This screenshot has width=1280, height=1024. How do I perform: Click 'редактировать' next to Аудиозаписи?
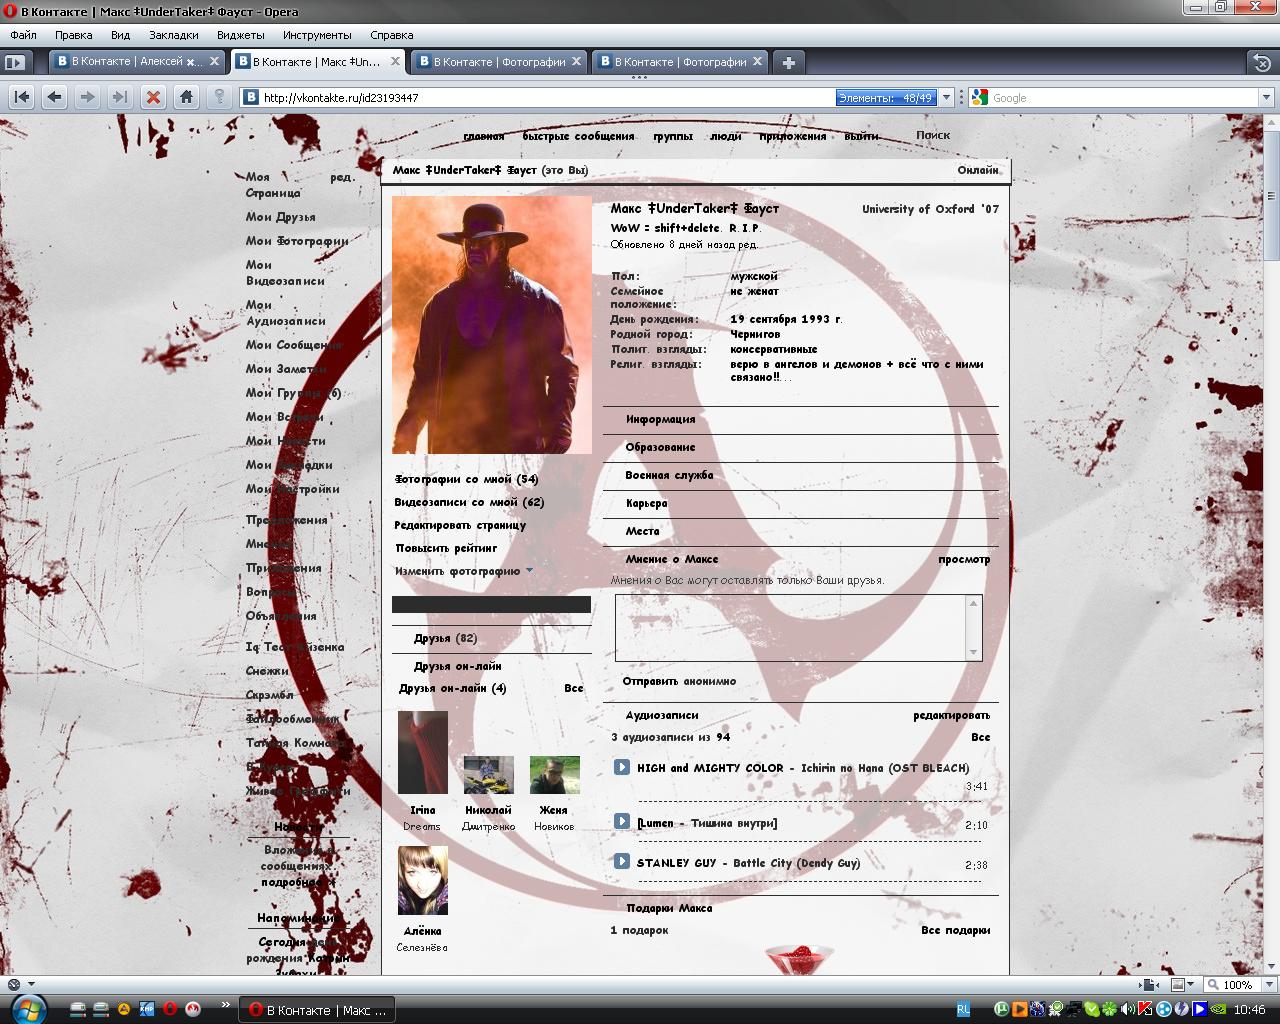tap(952, 716)
